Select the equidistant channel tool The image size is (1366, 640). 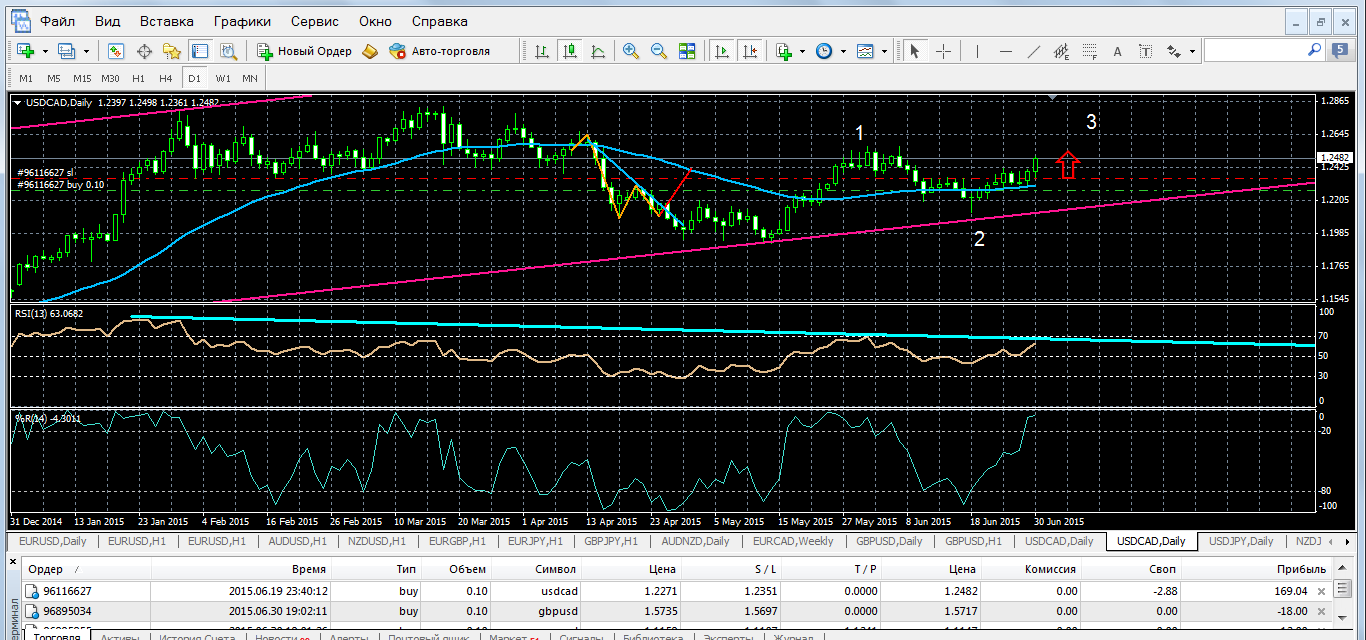tap(1062, 51)
